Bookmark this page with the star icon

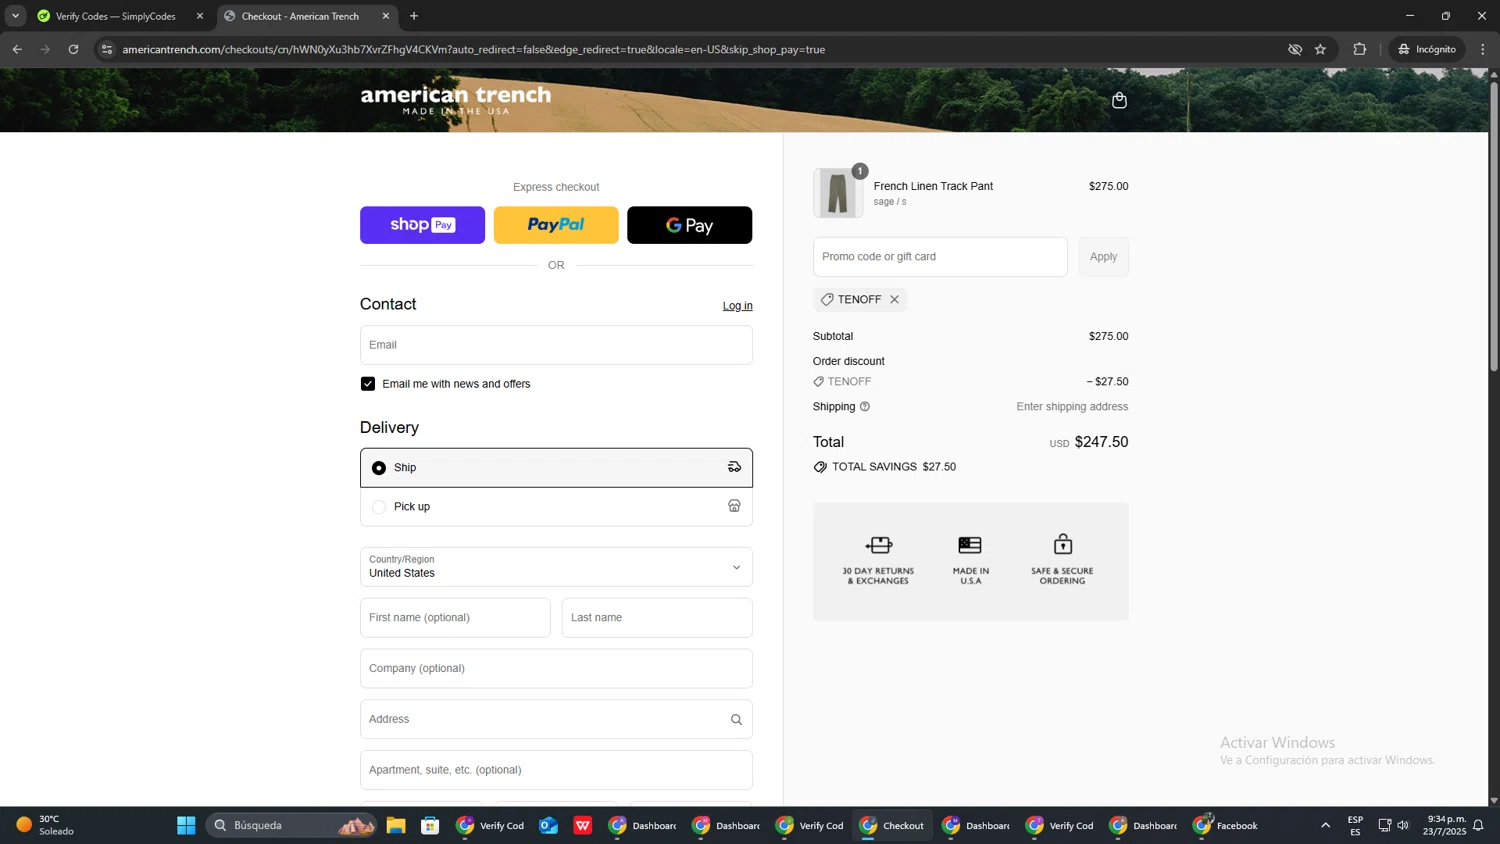tap(1320, 49)
